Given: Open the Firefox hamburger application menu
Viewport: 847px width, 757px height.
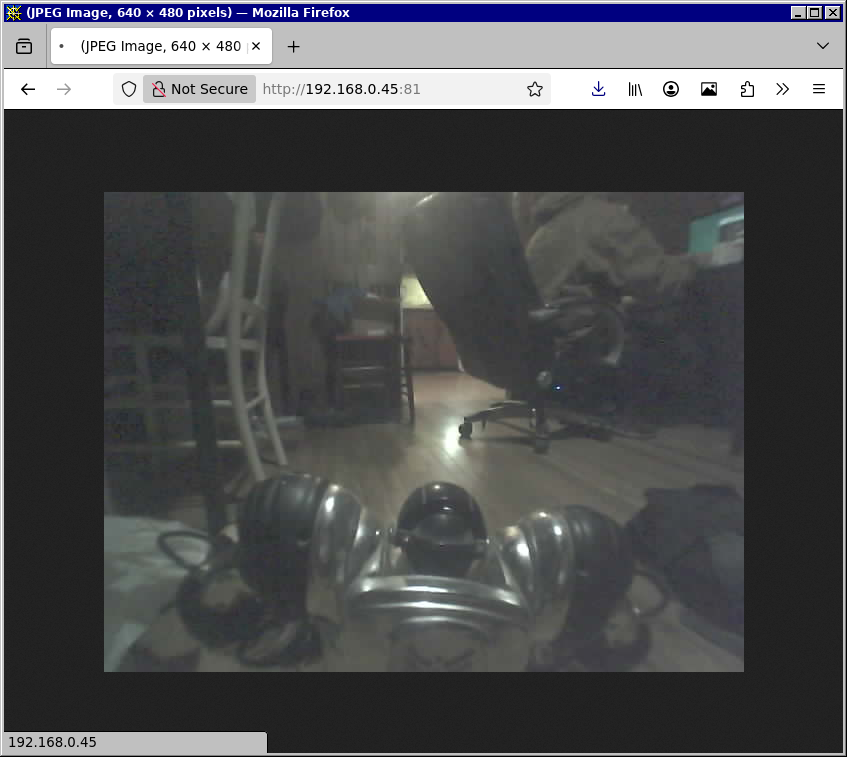Looking at the screenshot, I should click(819, 89).
